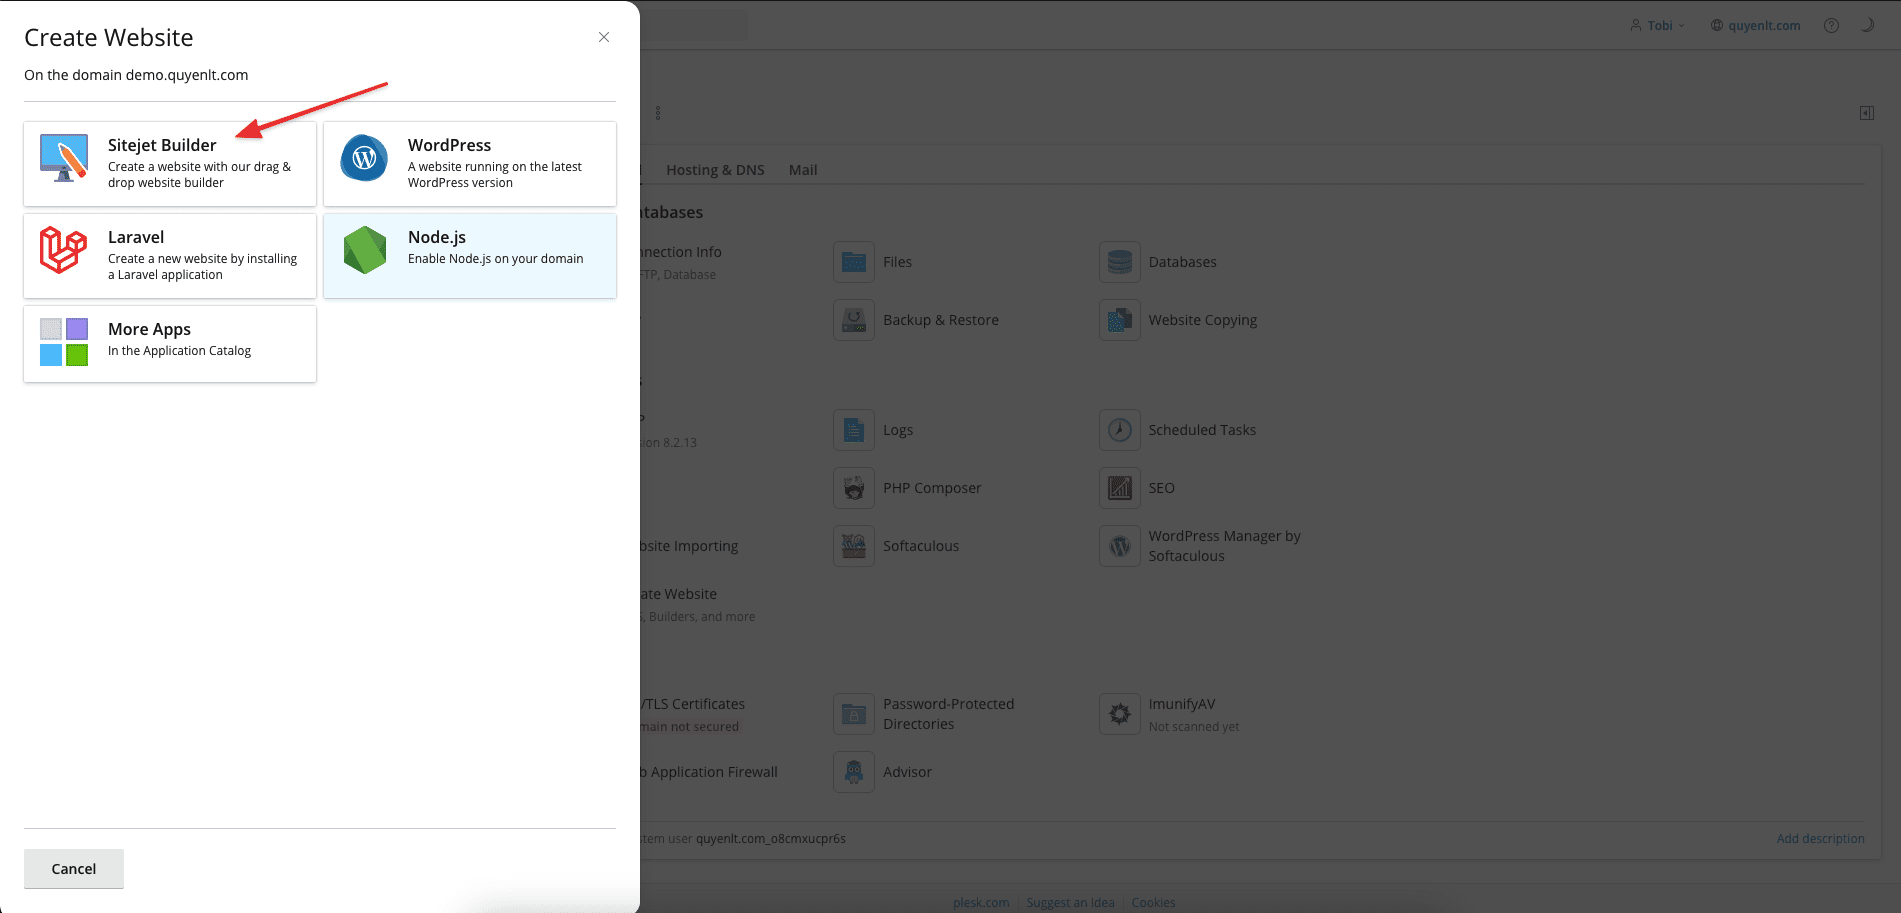Switch to the Mail tab

coord(803,170)
